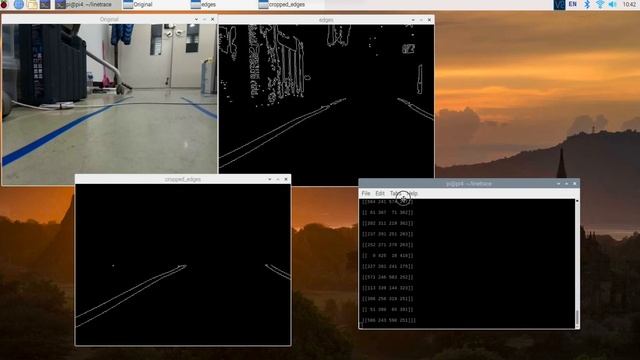
Task: Click the terminal title bar pi@pi4 ~/linetrace
Action: (469, 184)
